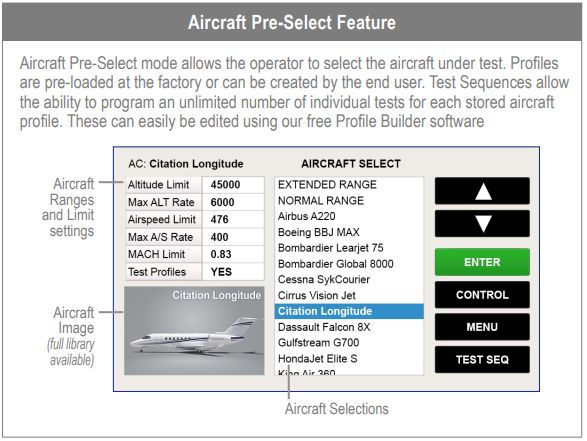Viewport: 587px width, 441px height.
Task: Click the Citation Longitude aircraft image
Action: (x=194, y=331)
